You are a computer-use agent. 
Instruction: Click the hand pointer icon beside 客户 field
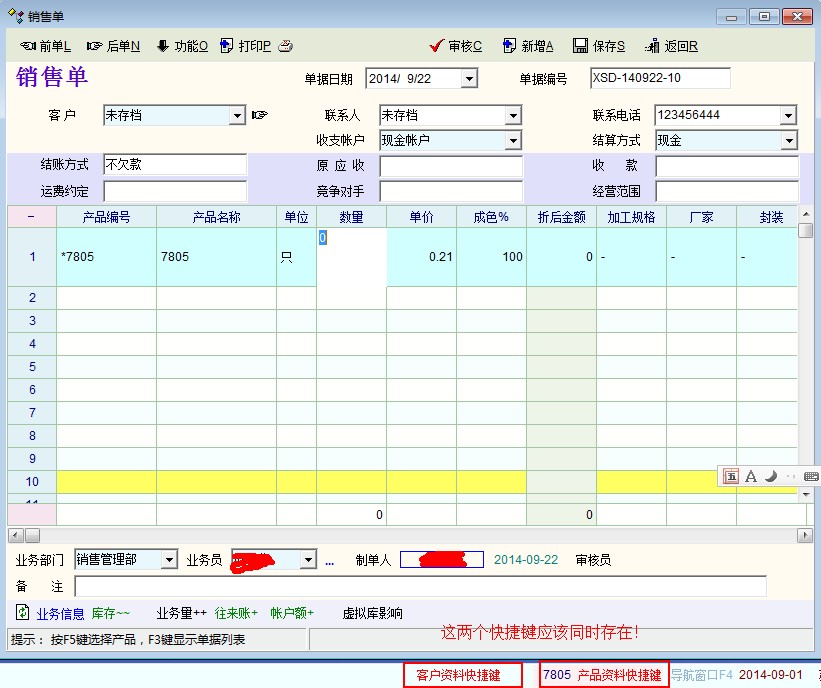point(260,115)
